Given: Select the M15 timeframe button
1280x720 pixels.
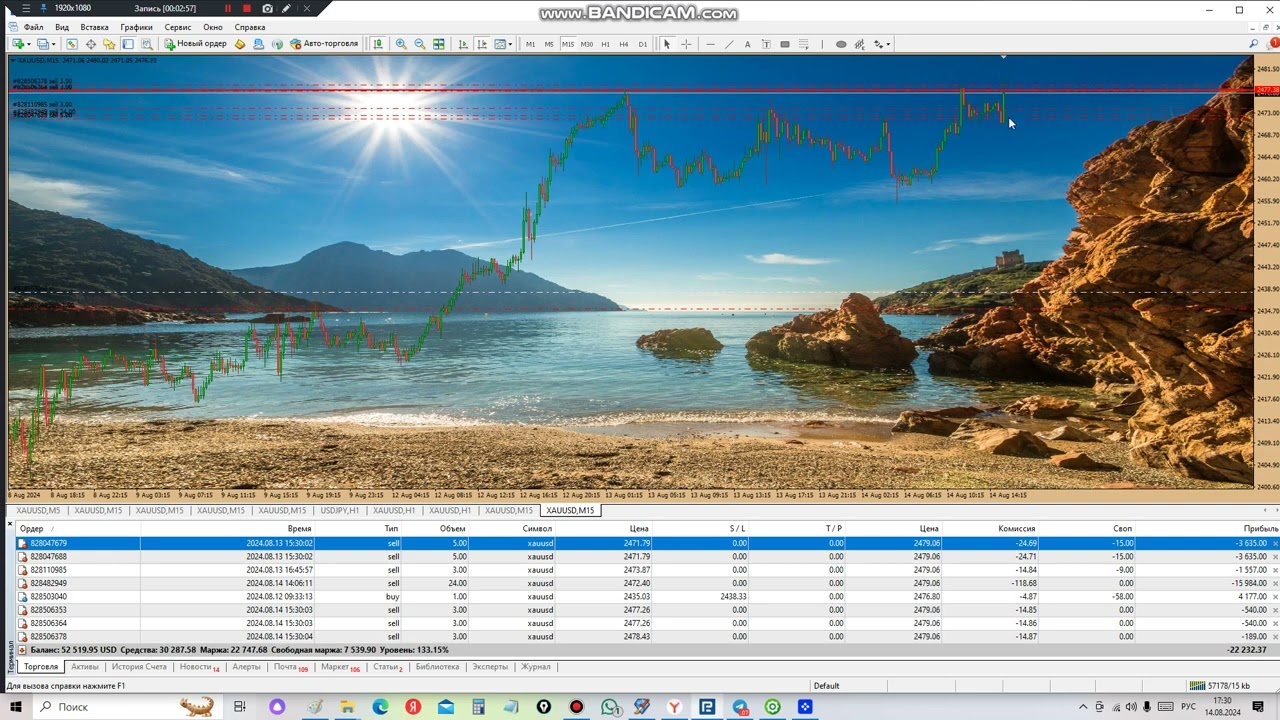Looking at the screenshot, I should pos(568,44).
